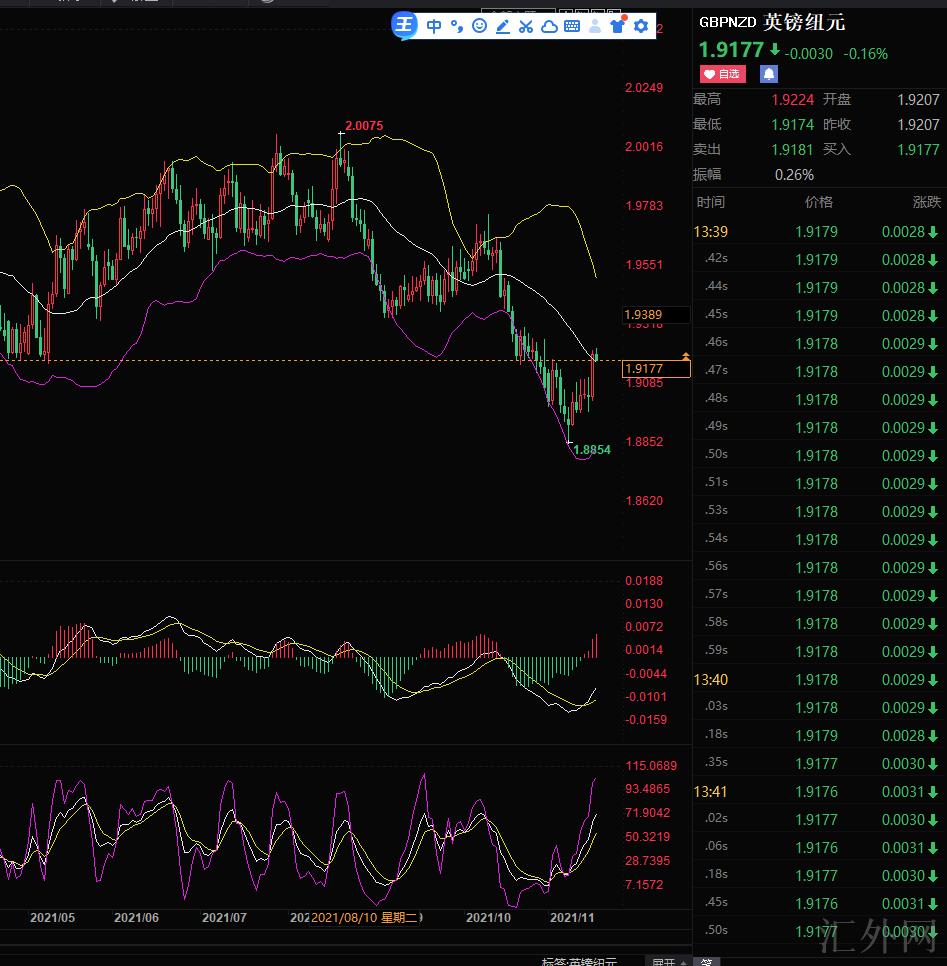Viewport: 947px width, 966px height.
Task: Click the 1.9177 current price label
Action: [656, 369]
